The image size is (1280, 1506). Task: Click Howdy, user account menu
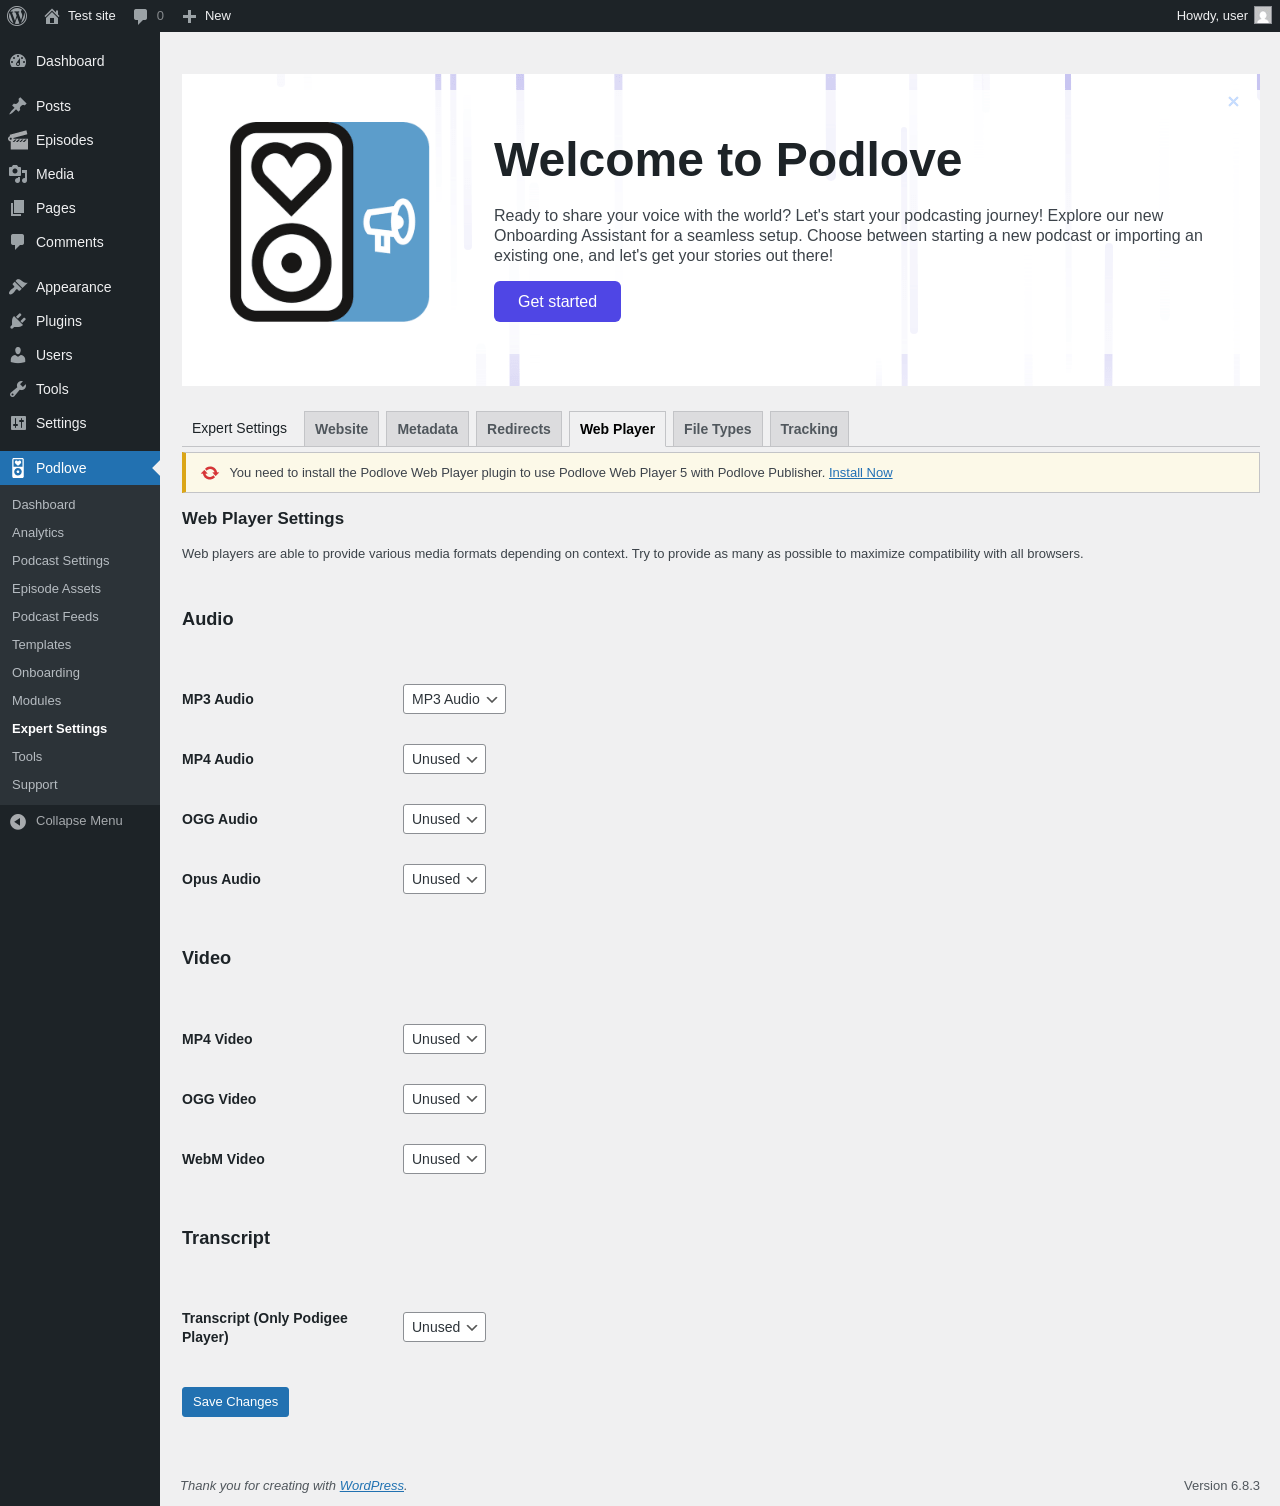tap(1223, 16)
